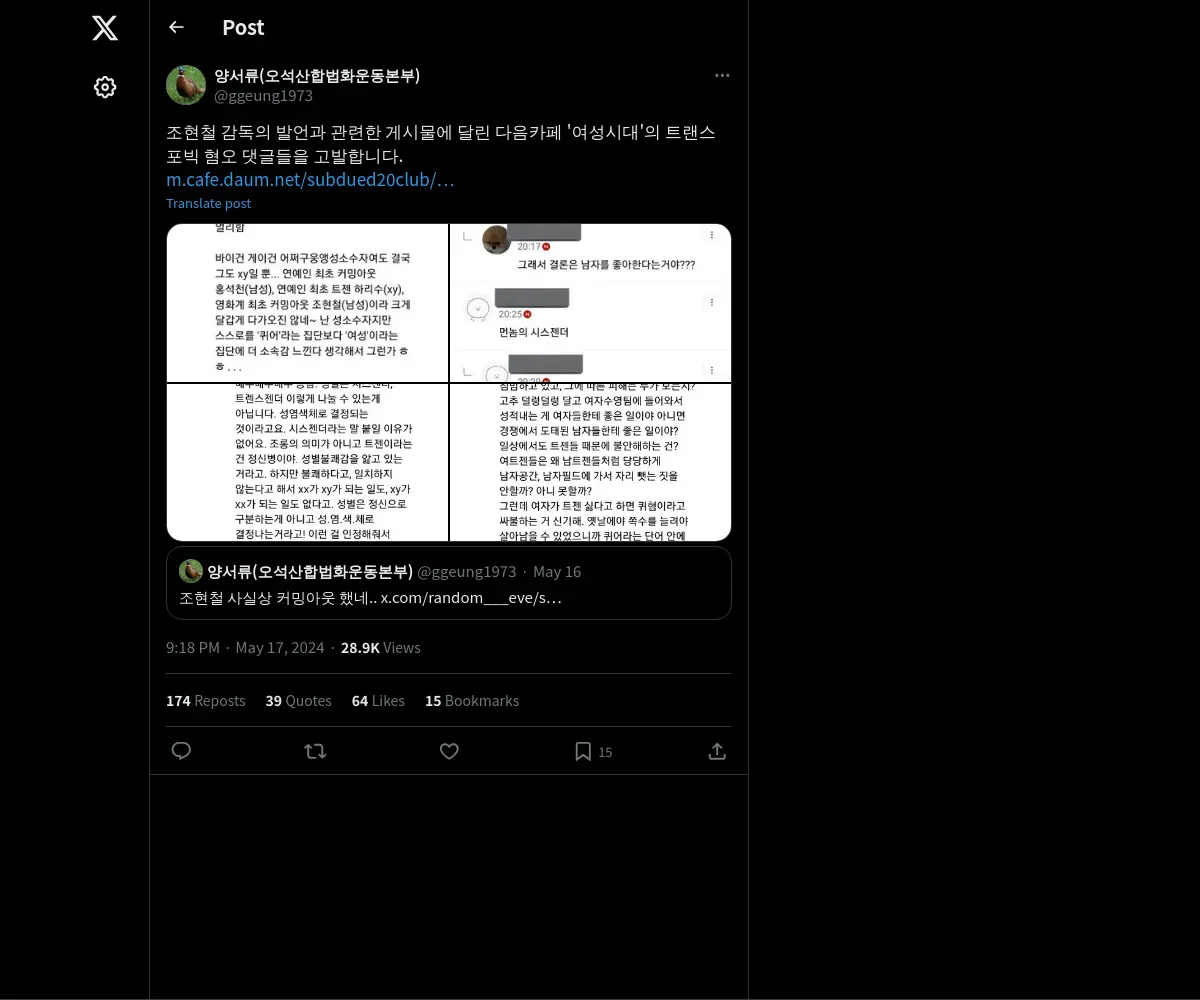Open the author's pheasant profile avatar

(186, 85)
